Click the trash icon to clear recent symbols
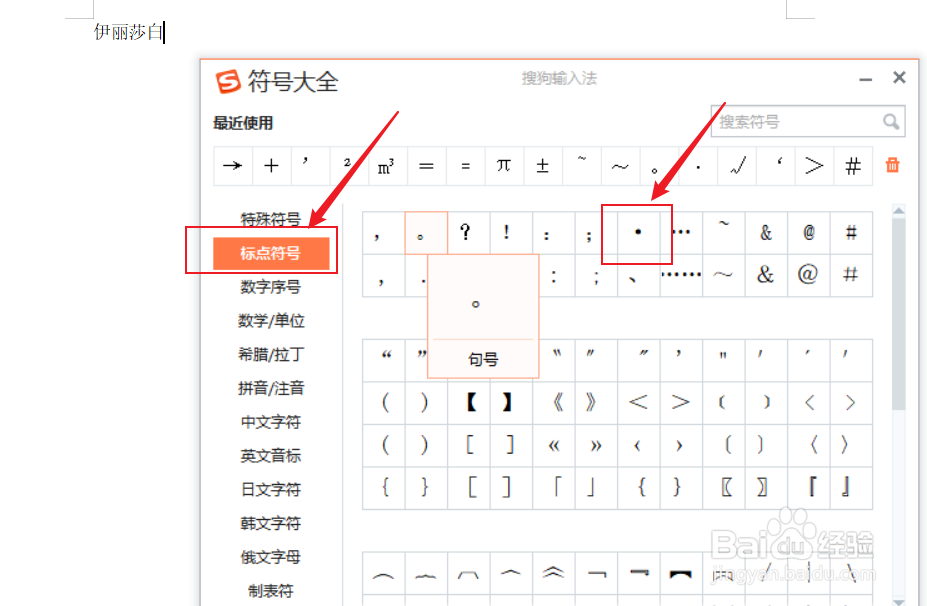927x606 pixels. [x=893, y=166]
